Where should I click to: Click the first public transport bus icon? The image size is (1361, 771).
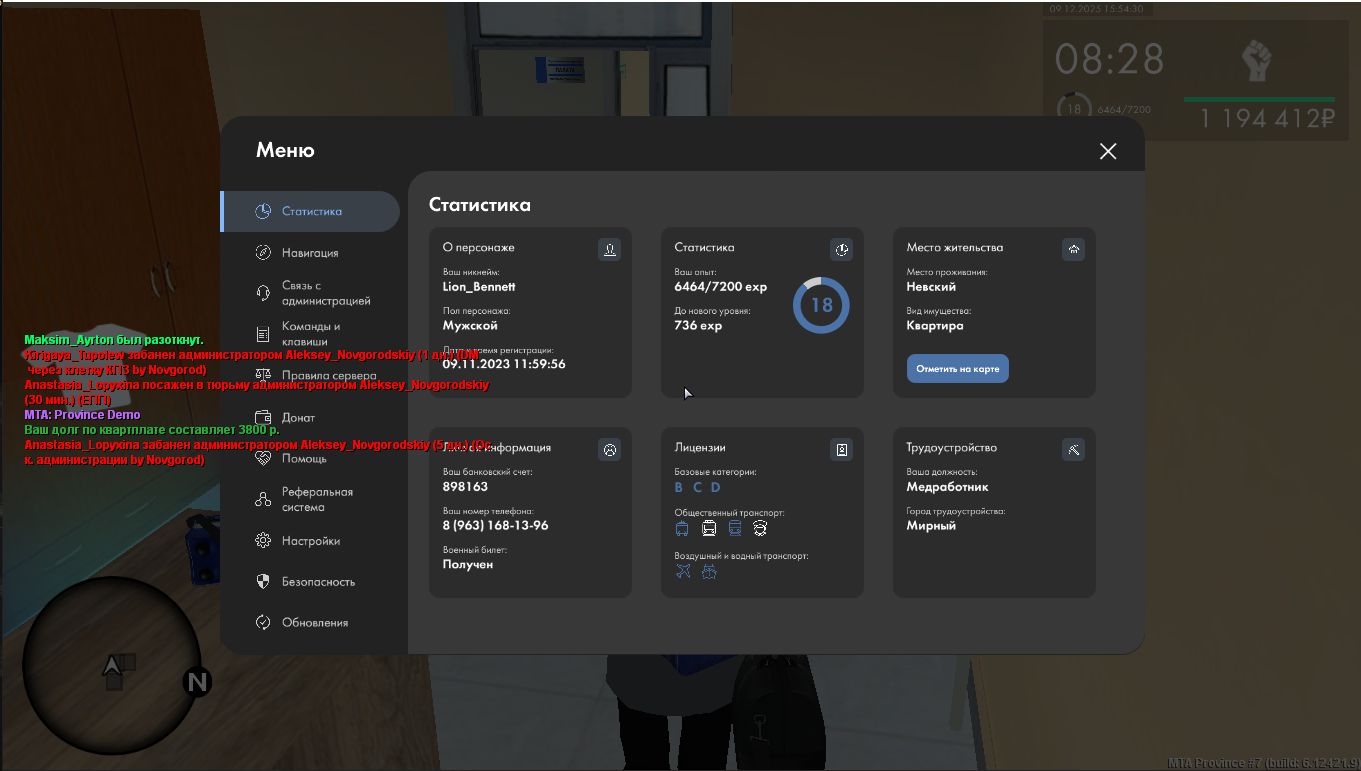682,528
